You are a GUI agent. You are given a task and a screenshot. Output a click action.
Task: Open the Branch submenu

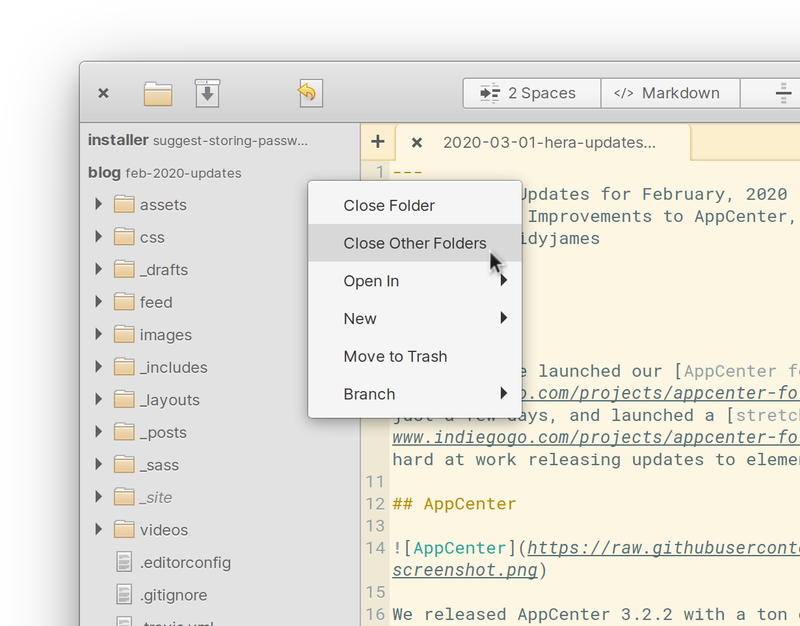415,394
